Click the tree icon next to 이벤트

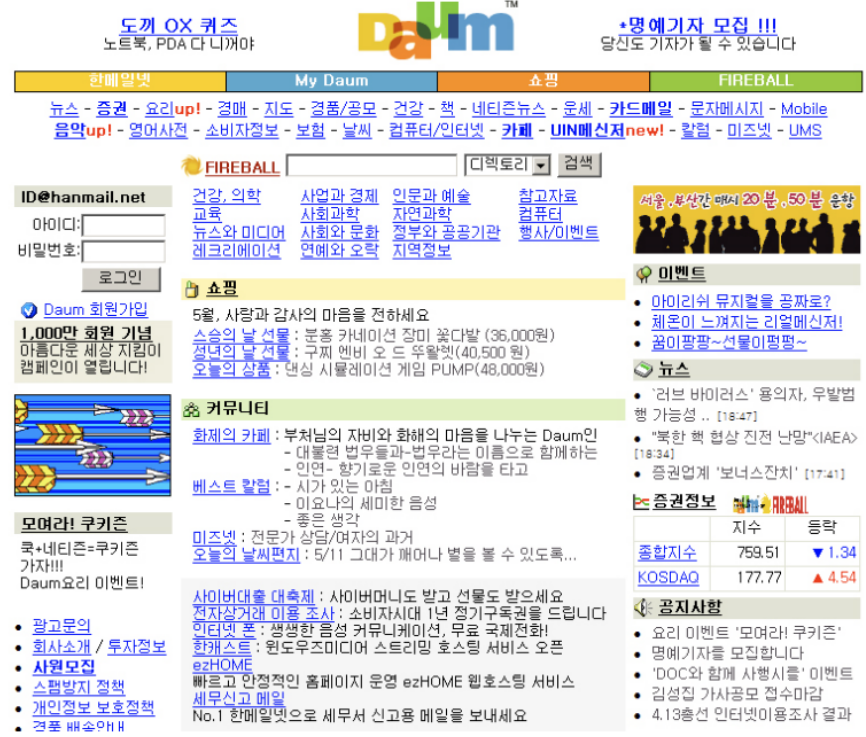(x=643, y=274)
